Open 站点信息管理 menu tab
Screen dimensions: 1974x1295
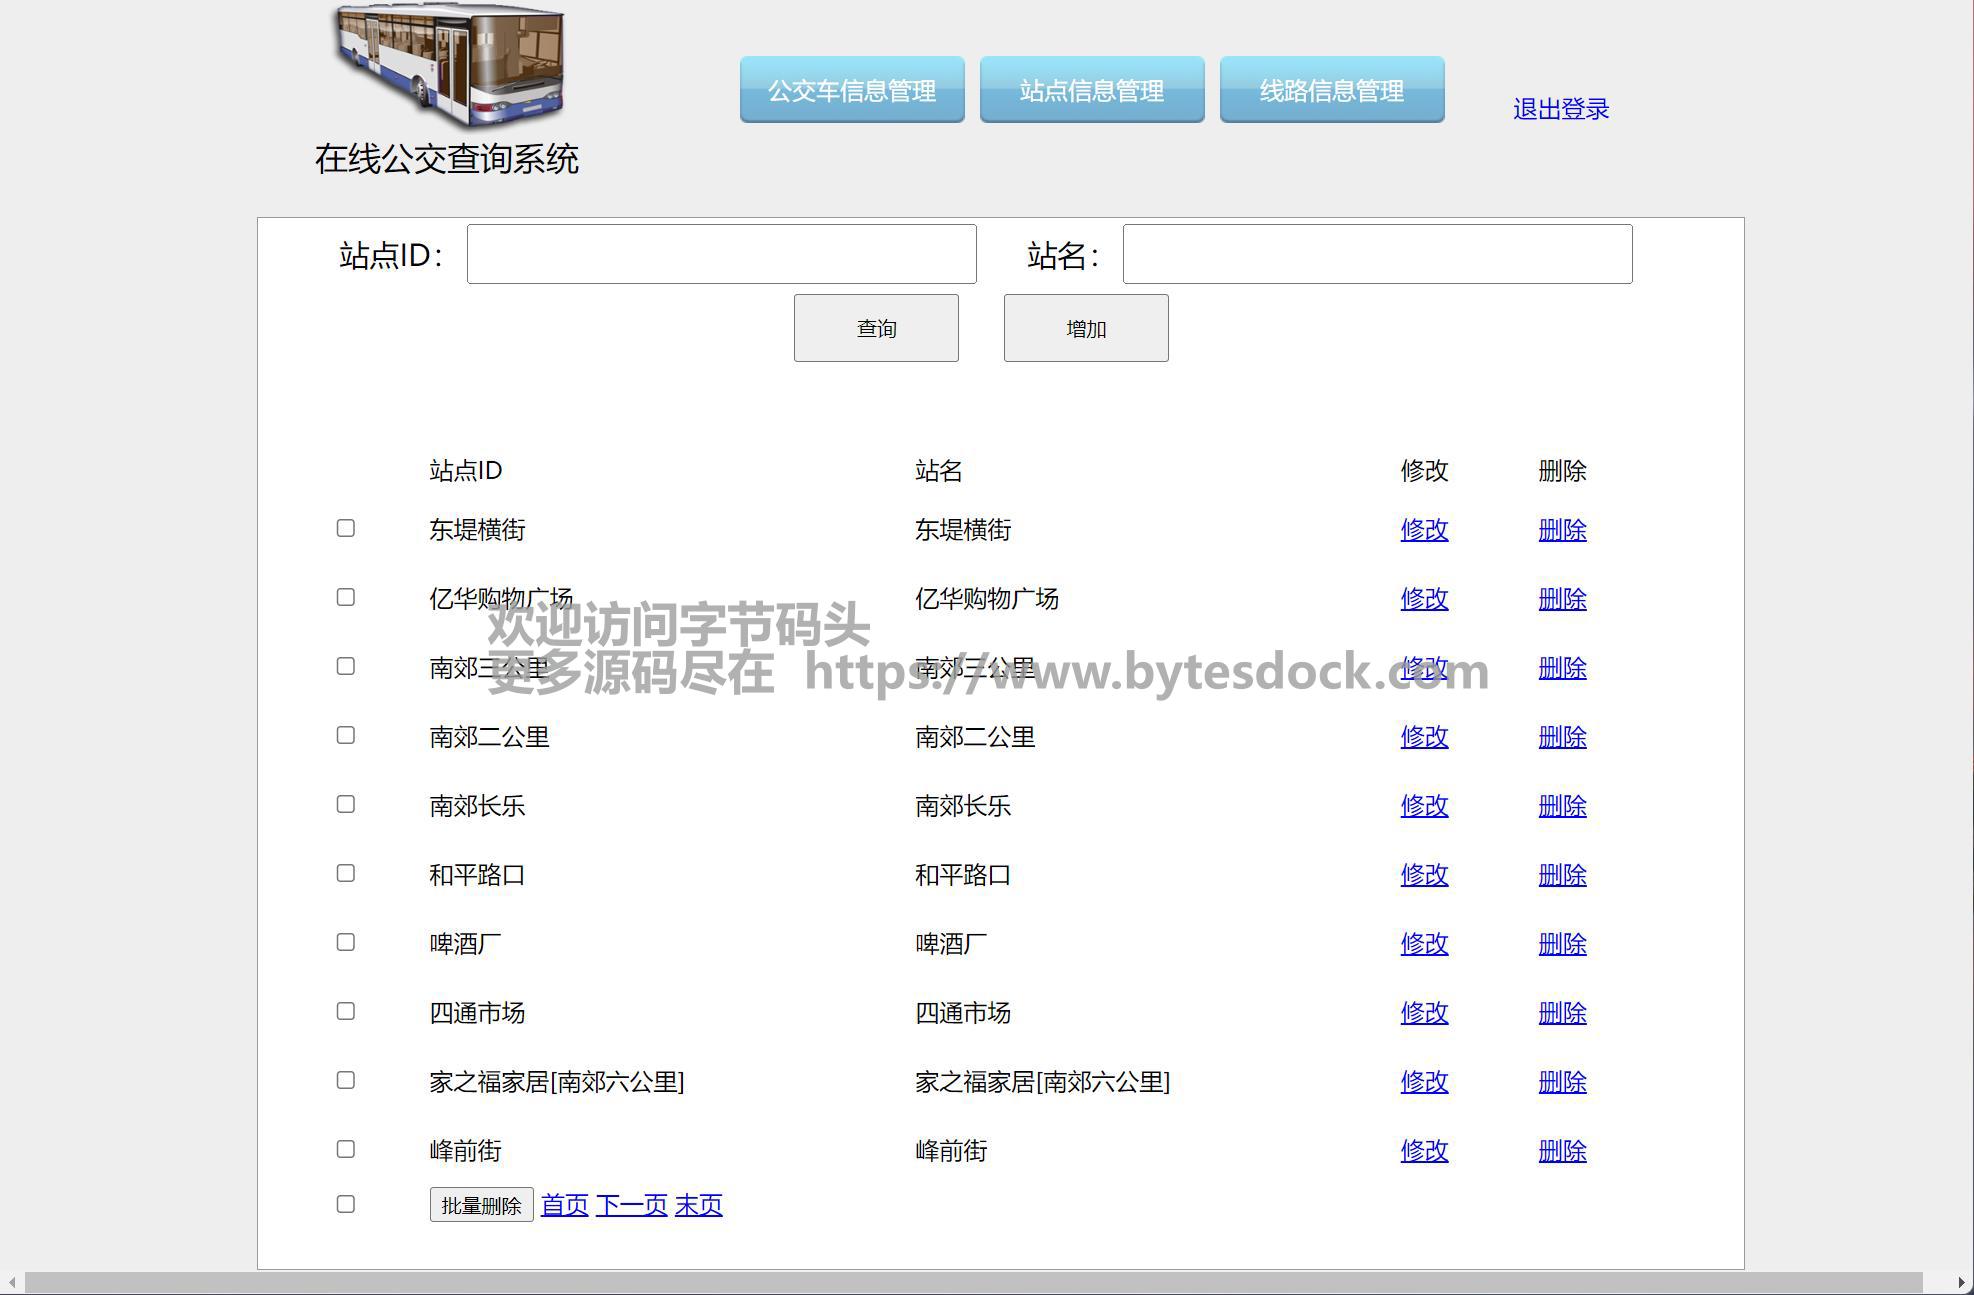(1092, 90)
